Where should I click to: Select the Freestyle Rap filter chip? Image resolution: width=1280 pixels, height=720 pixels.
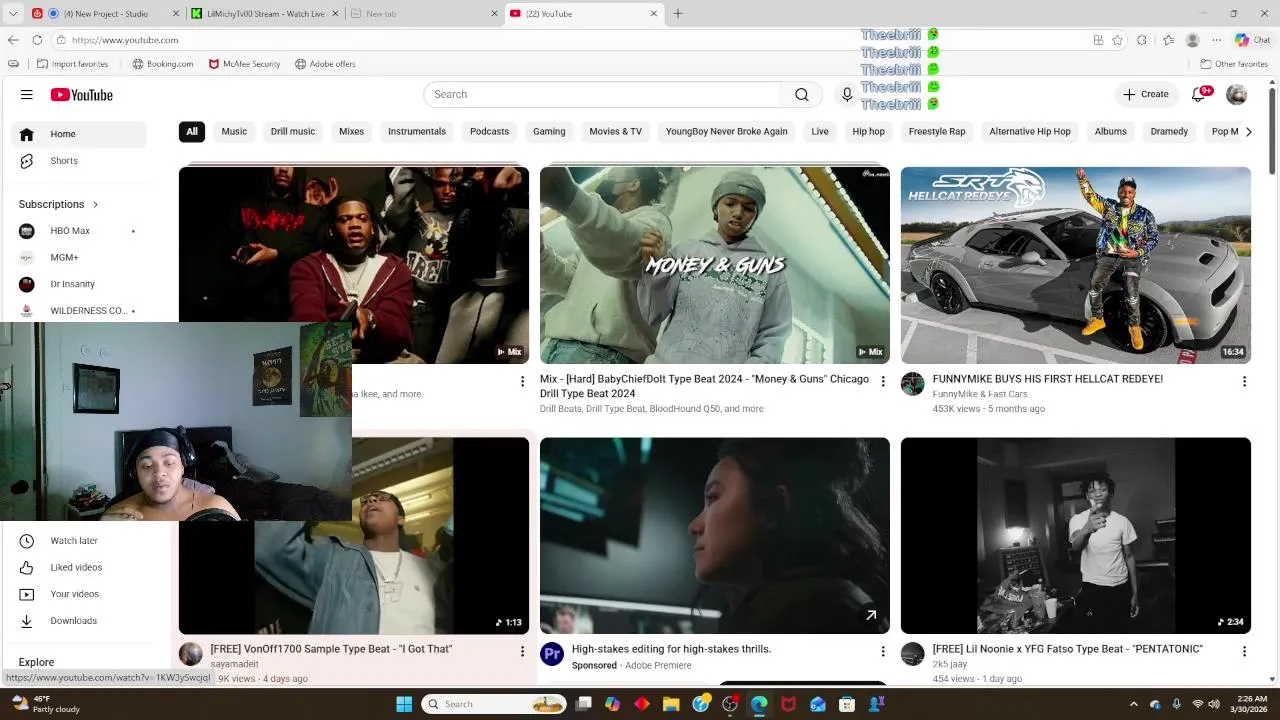(x=937, y=132)
